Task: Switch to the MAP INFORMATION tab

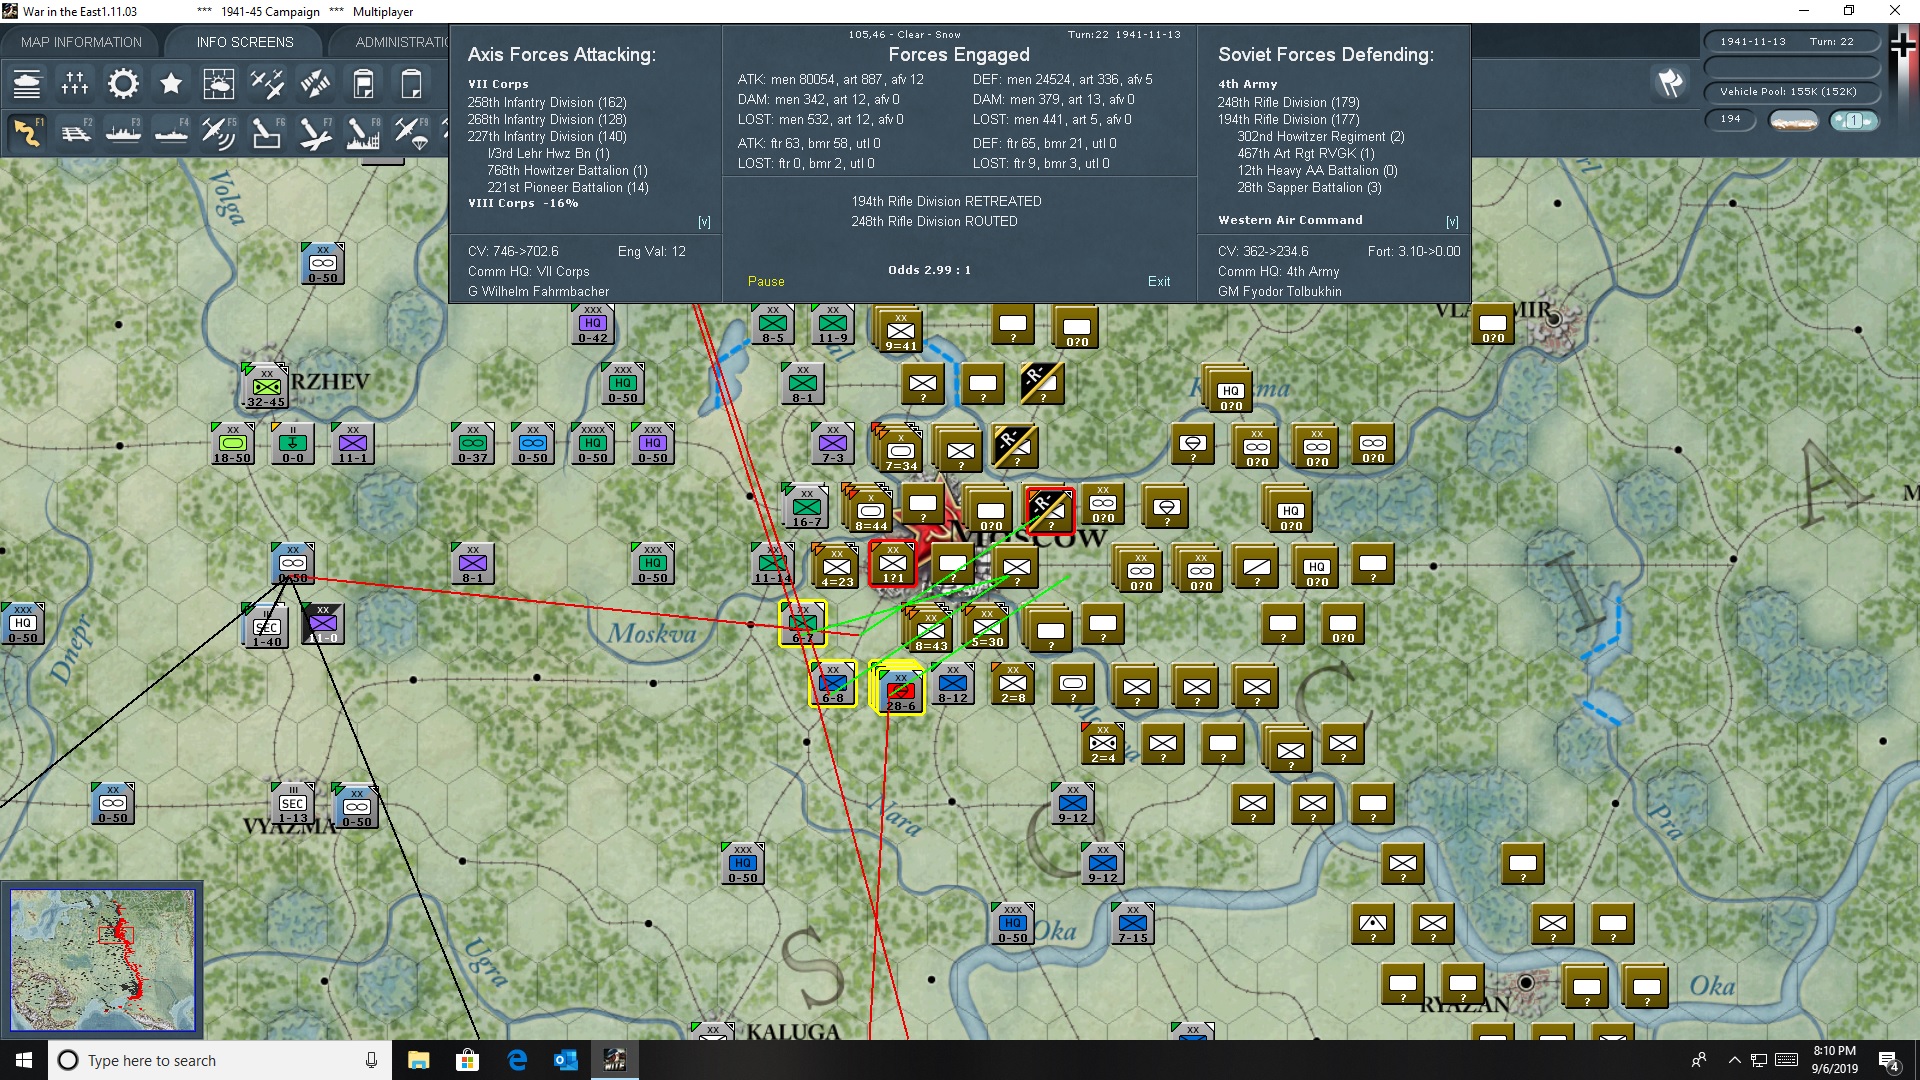Action: pos(80,41)
